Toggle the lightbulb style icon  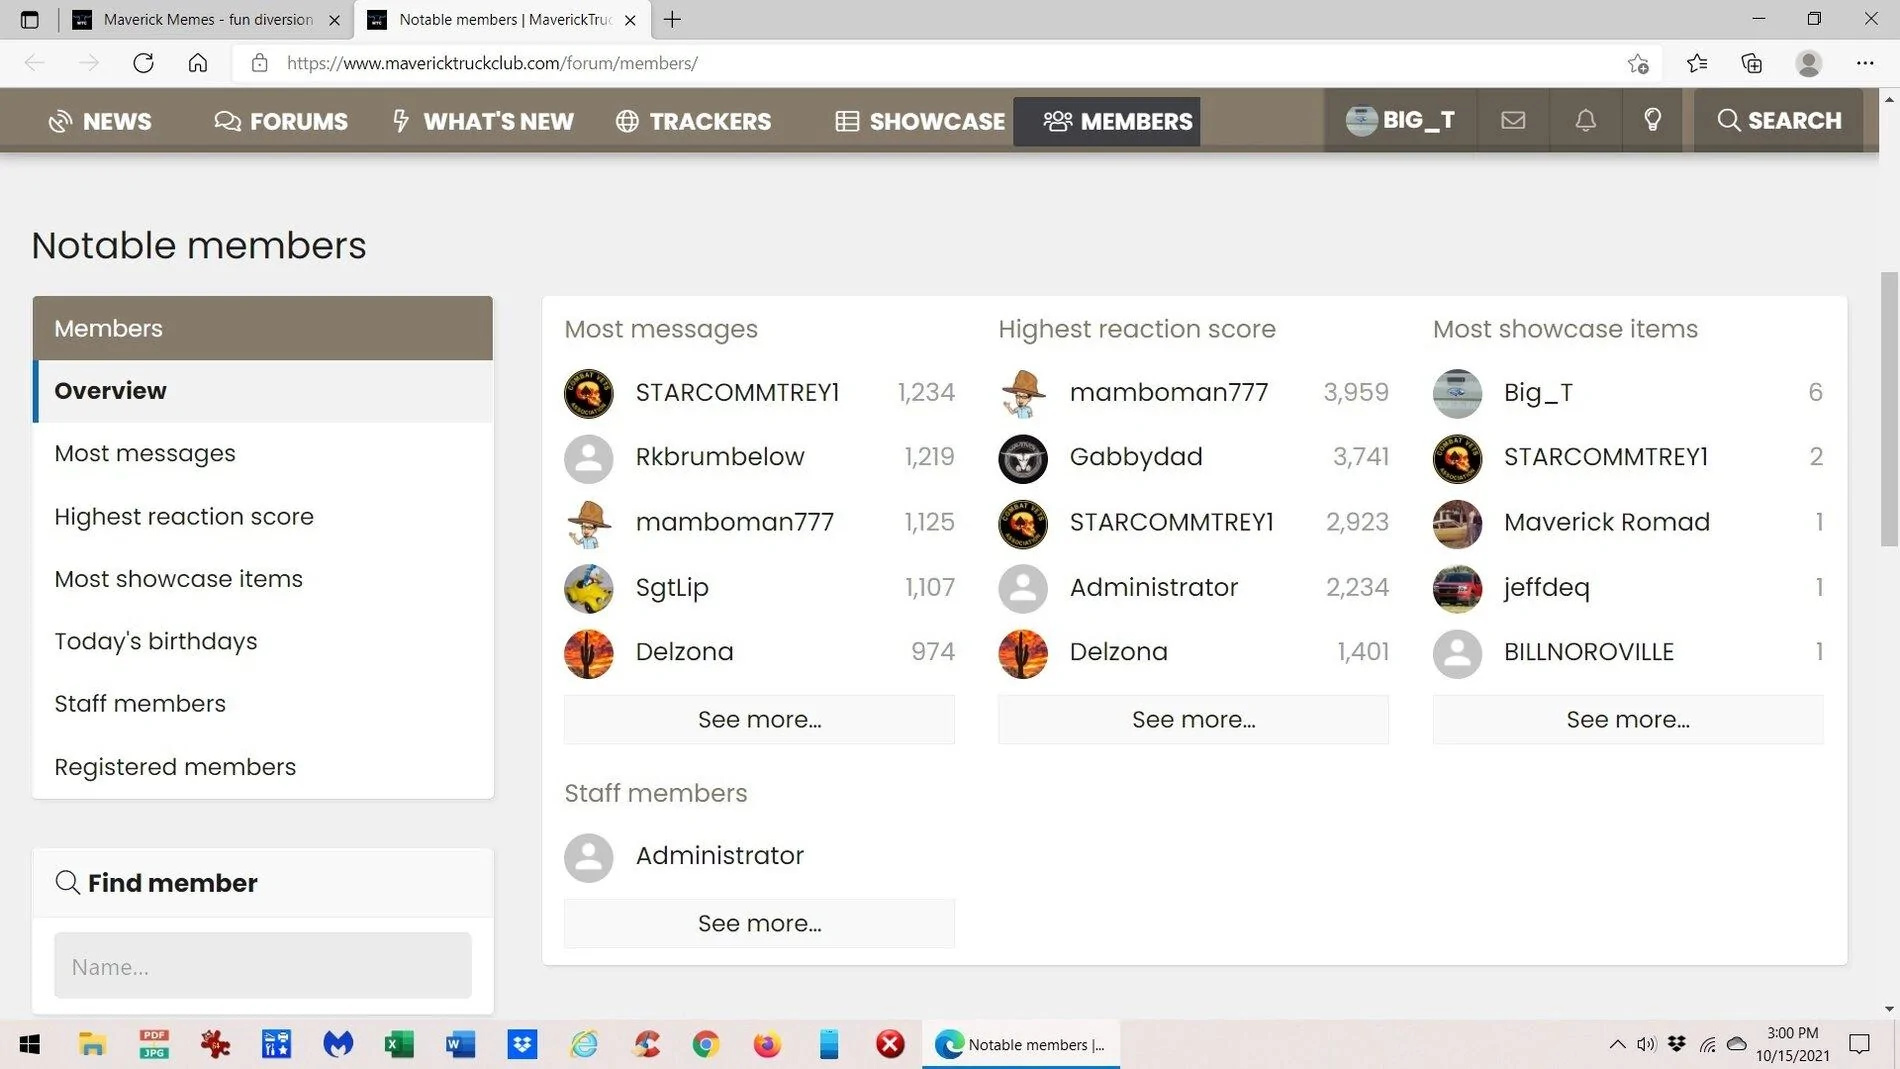(x=1652, y=120)
